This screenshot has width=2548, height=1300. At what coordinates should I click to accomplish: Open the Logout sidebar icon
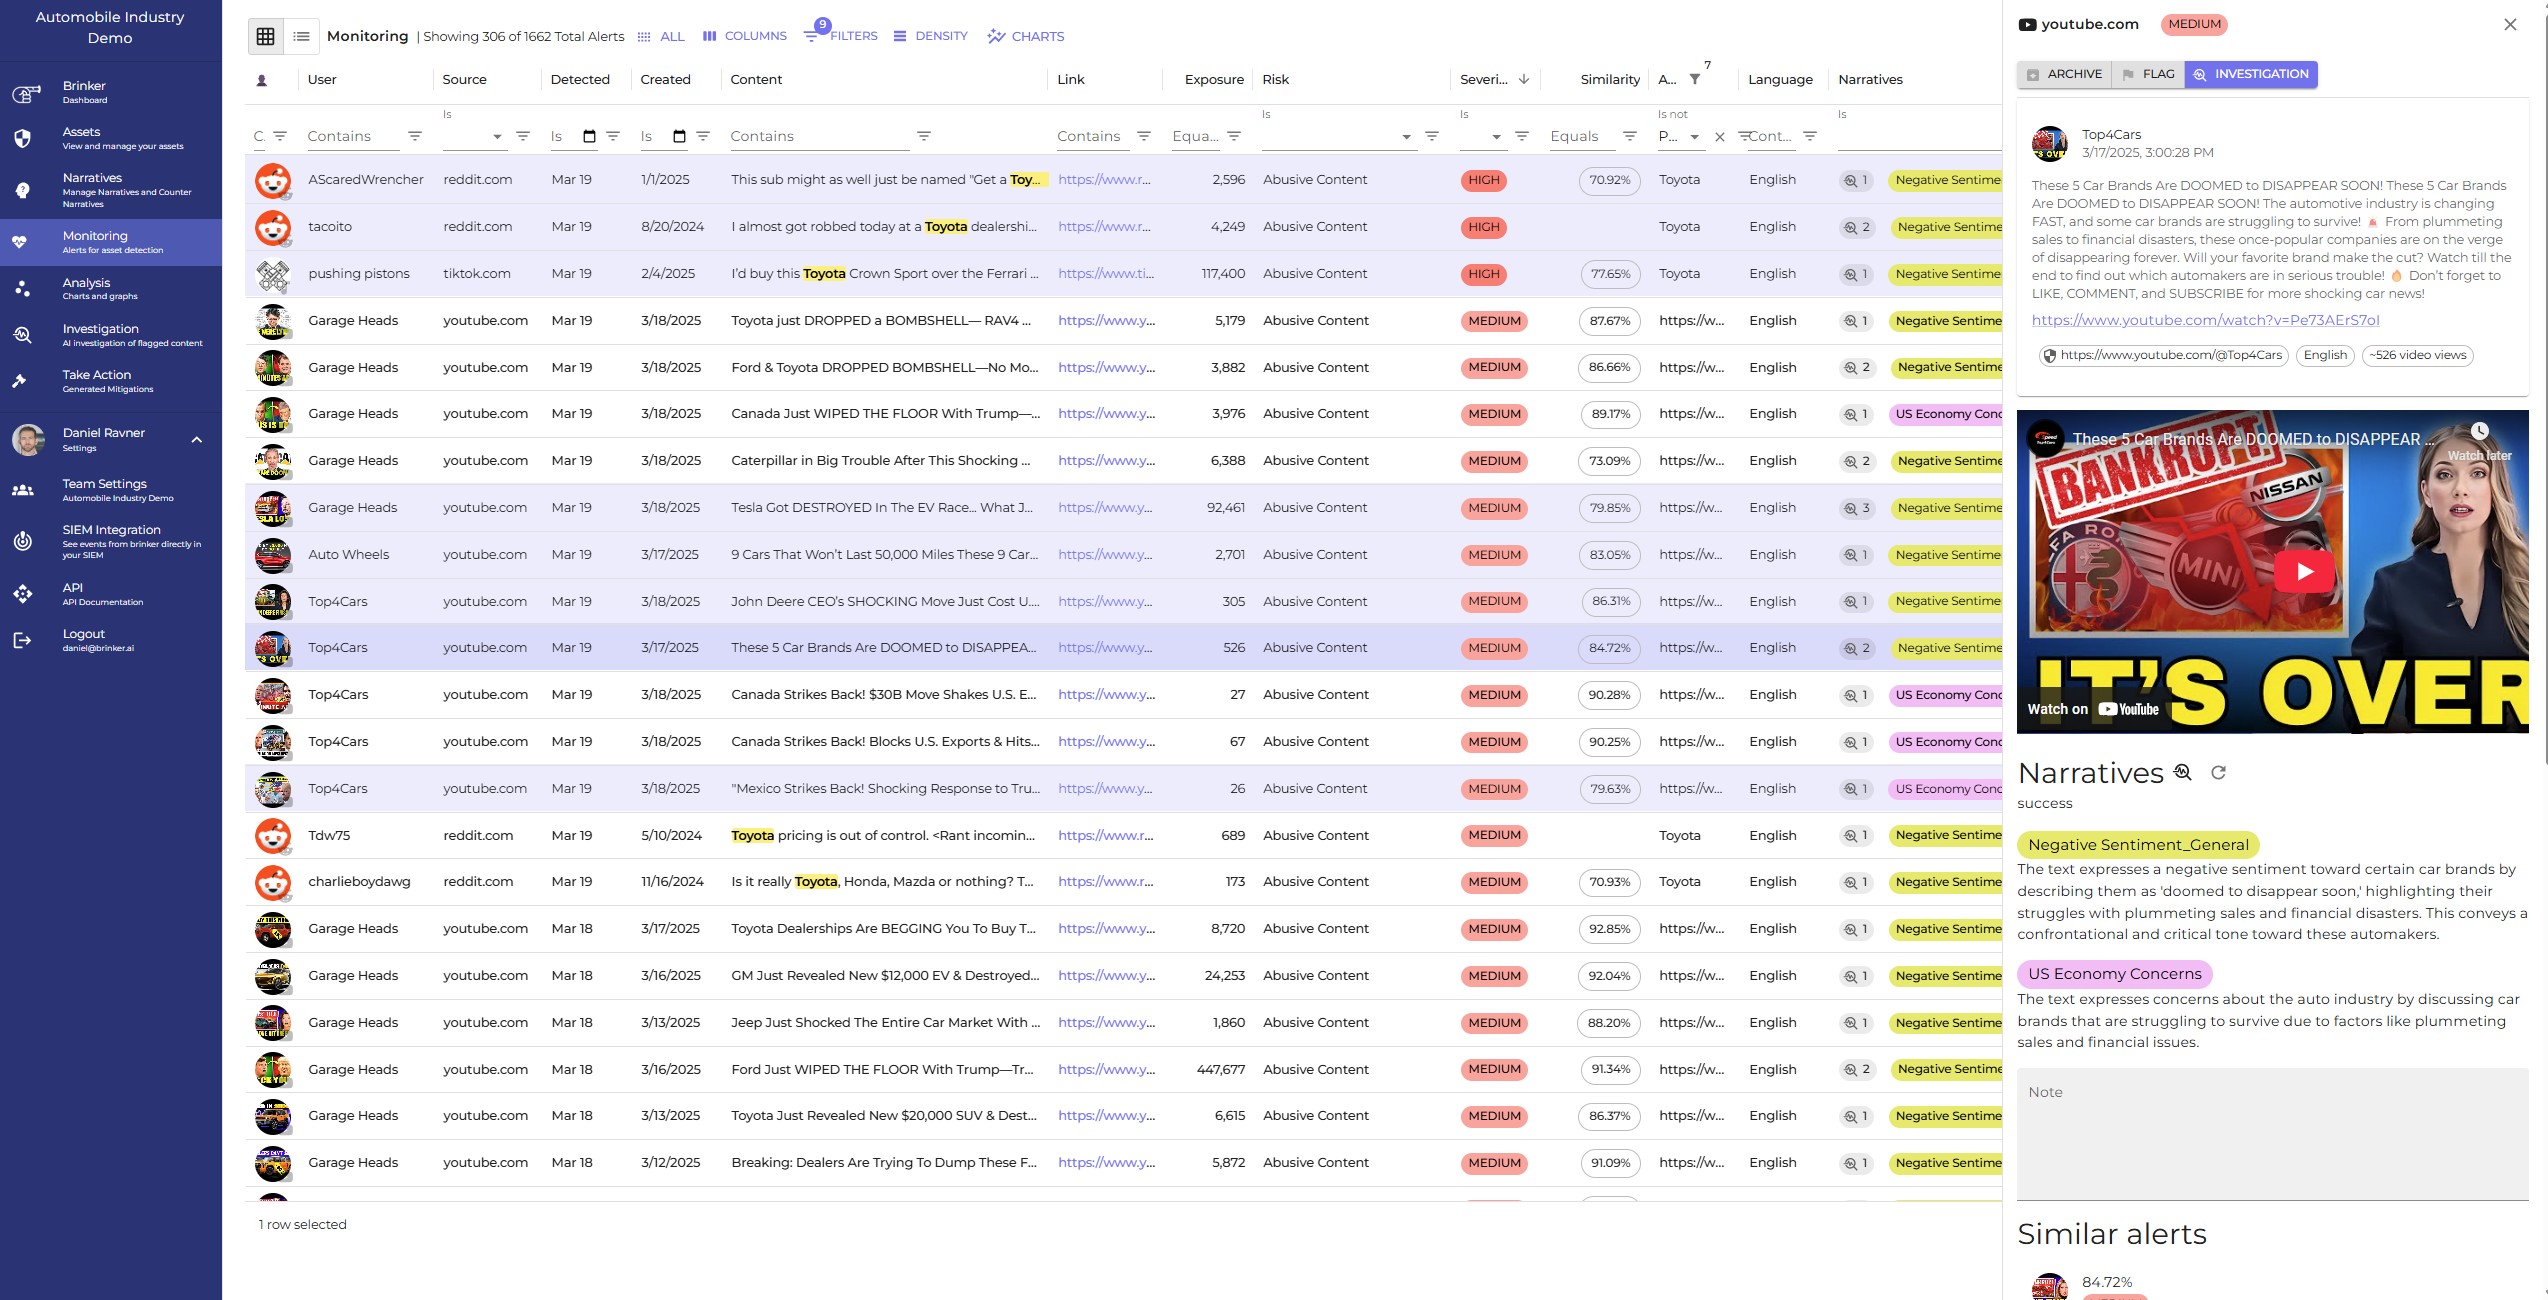22,640
